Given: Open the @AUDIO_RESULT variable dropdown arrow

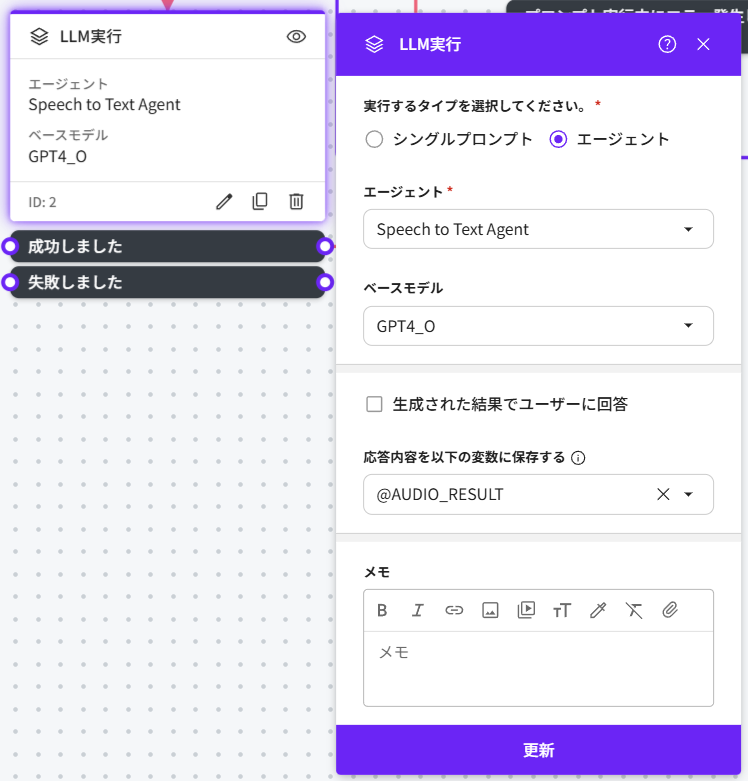Looking at the screenshot, I should [x=688, y=494].
